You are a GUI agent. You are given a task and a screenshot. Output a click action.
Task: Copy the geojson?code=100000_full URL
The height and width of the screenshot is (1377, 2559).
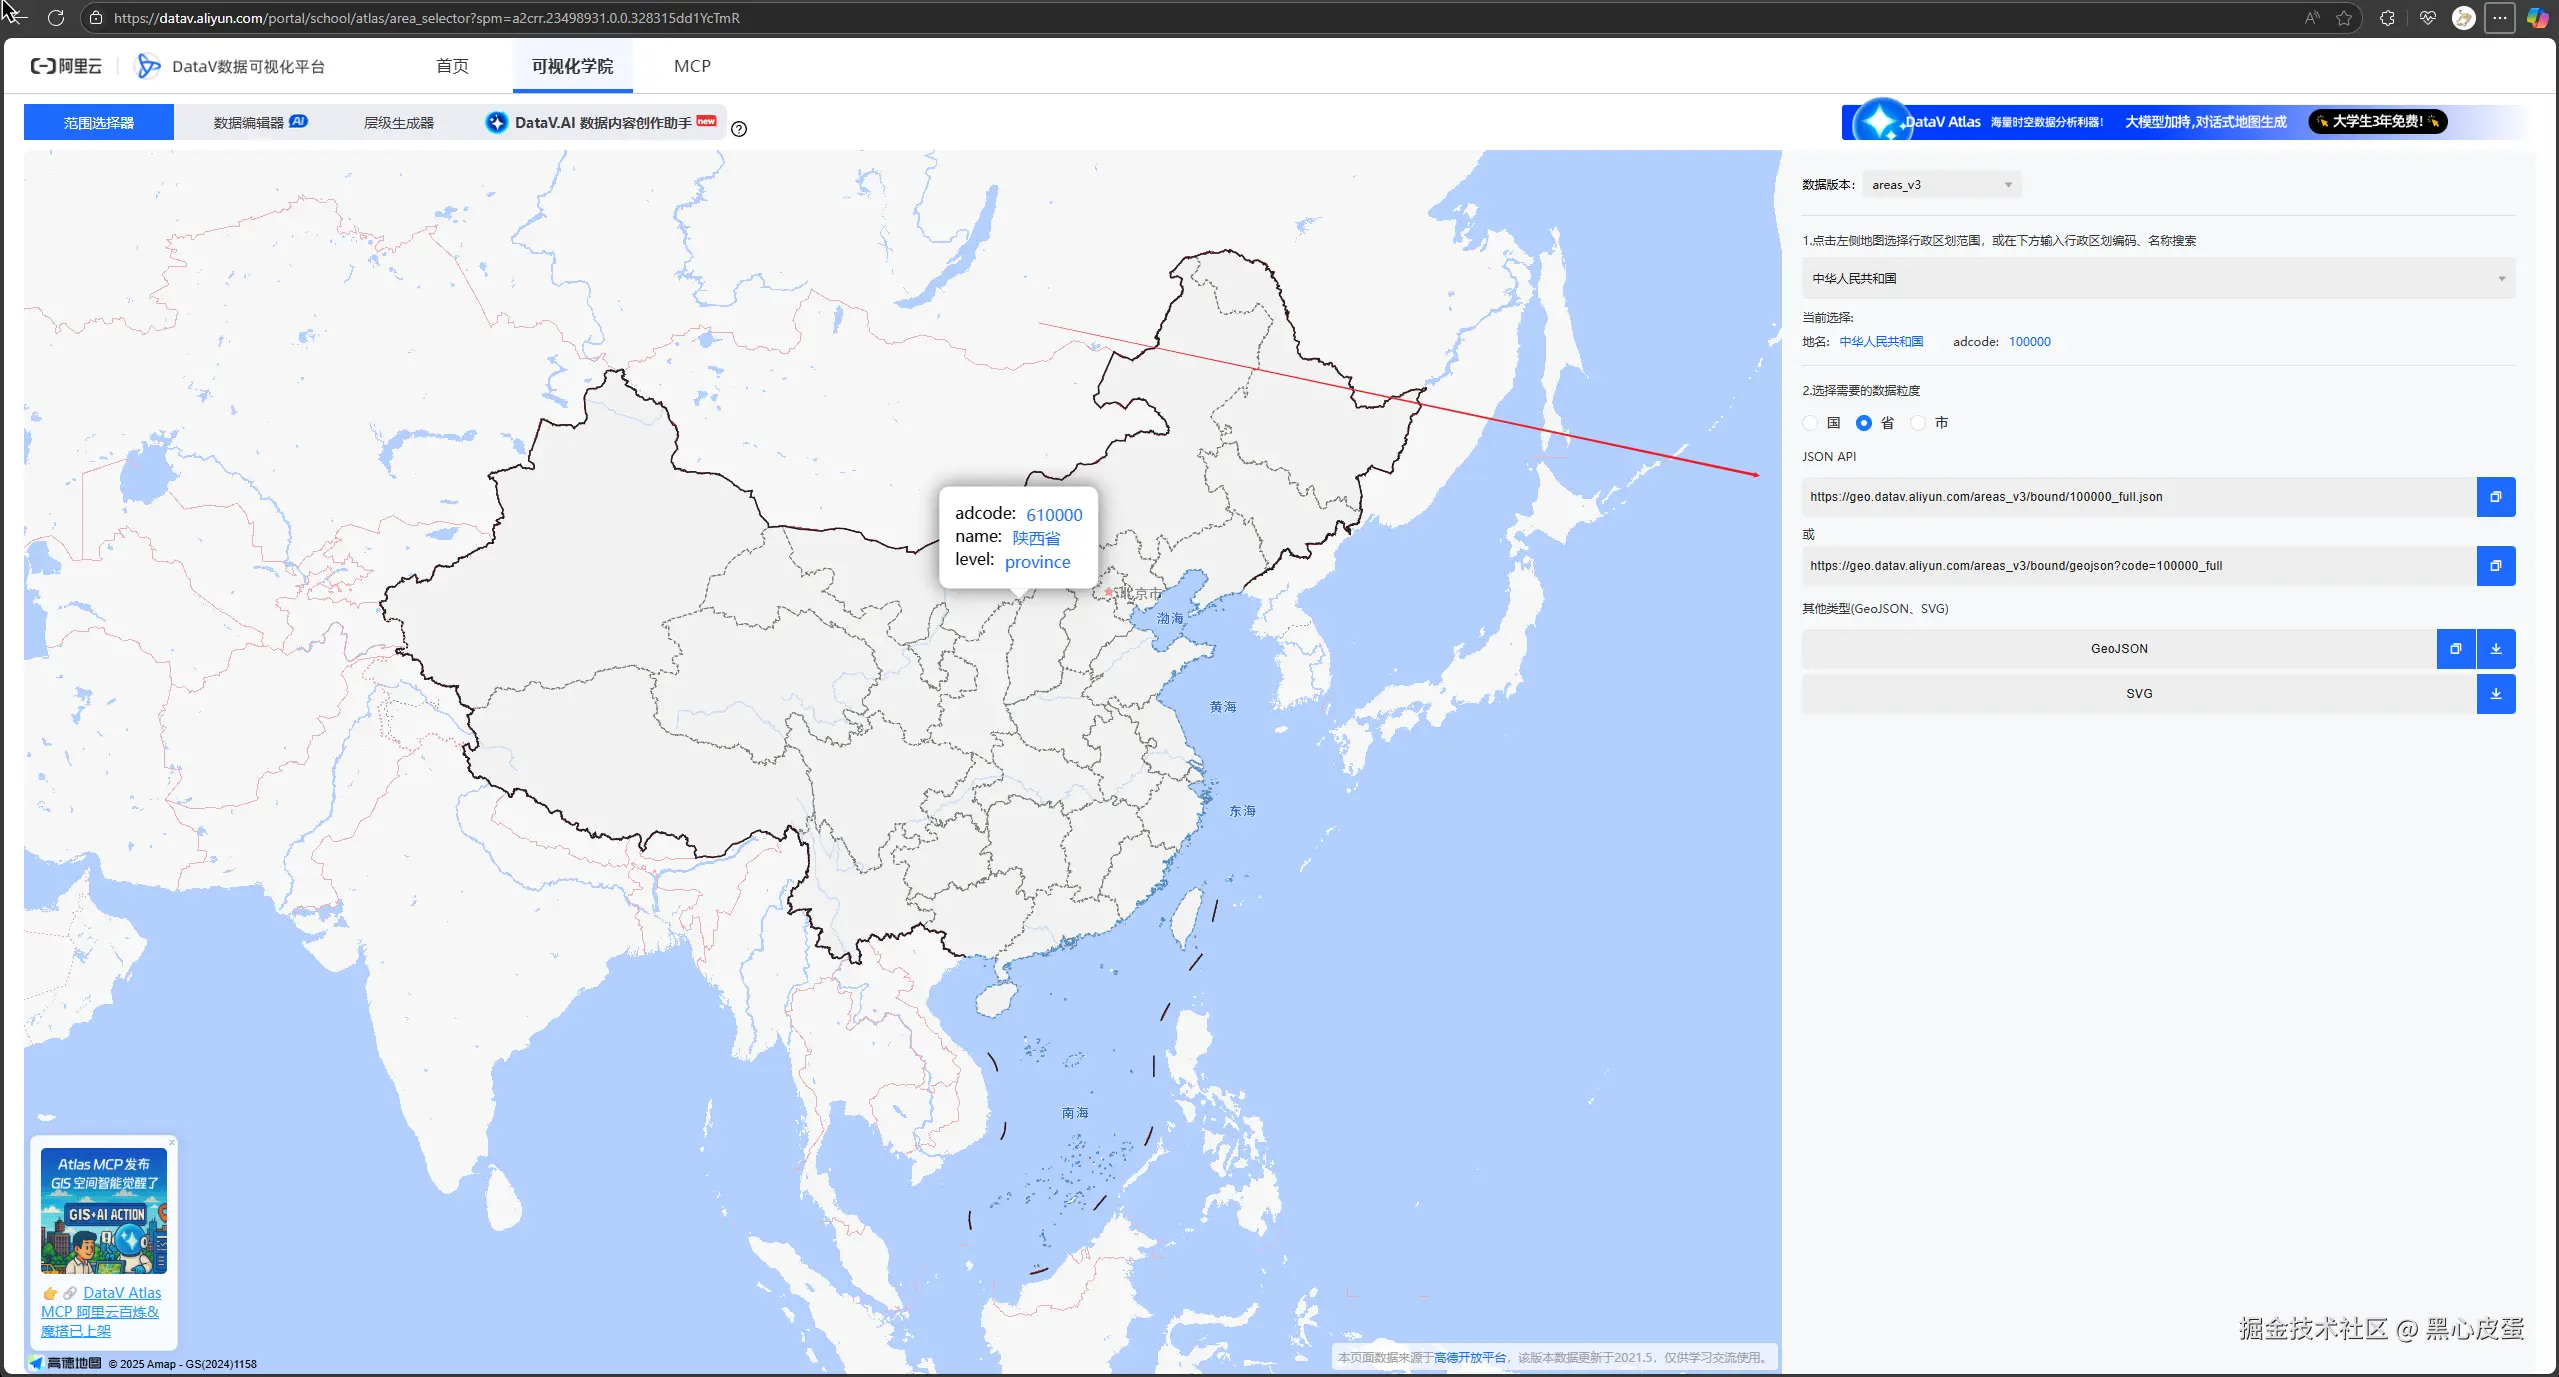(x=2495, y=566)
